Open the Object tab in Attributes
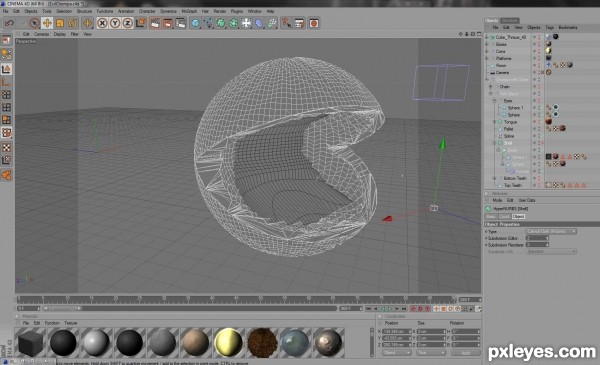Viewport: 600px width, 365px height. click(x=518, y=217)
